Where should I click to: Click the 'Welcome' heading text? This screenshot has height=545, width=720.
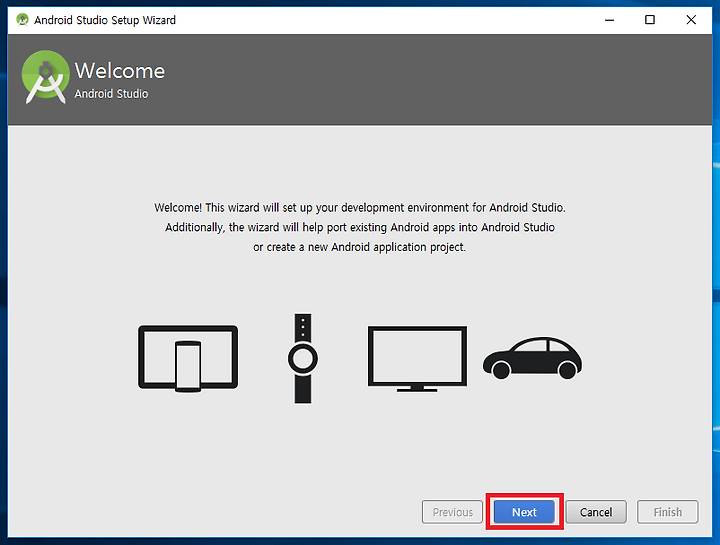pos(119,71)
